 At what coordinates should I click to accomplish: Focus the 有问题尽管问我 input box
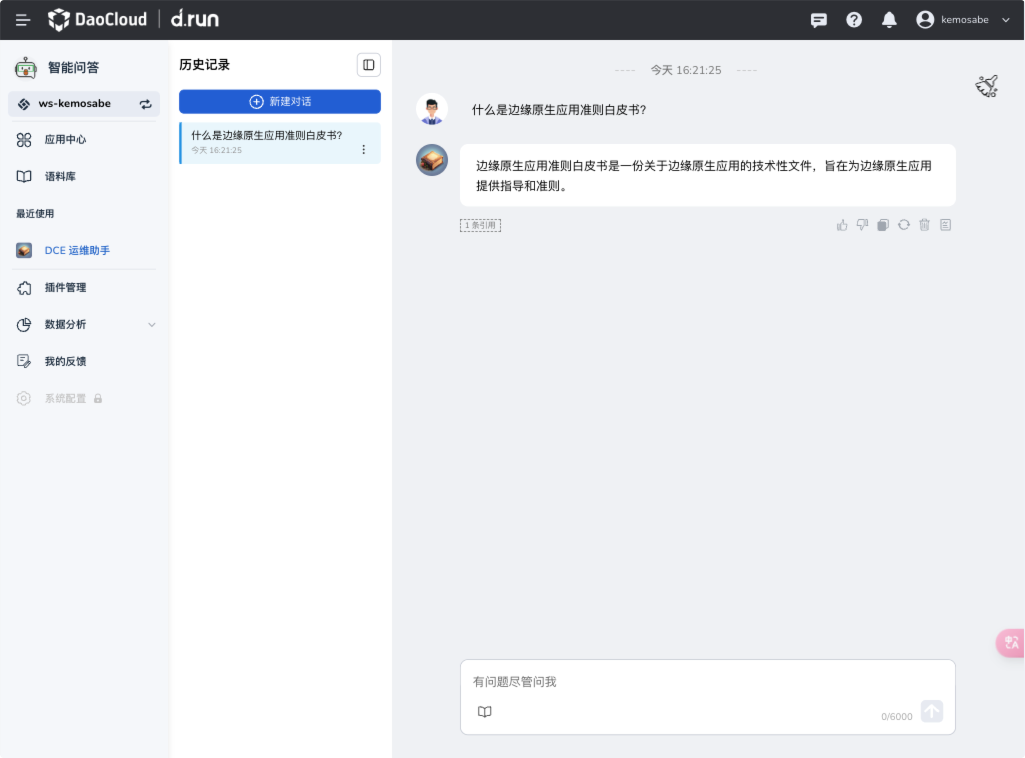tap(707, 682)
